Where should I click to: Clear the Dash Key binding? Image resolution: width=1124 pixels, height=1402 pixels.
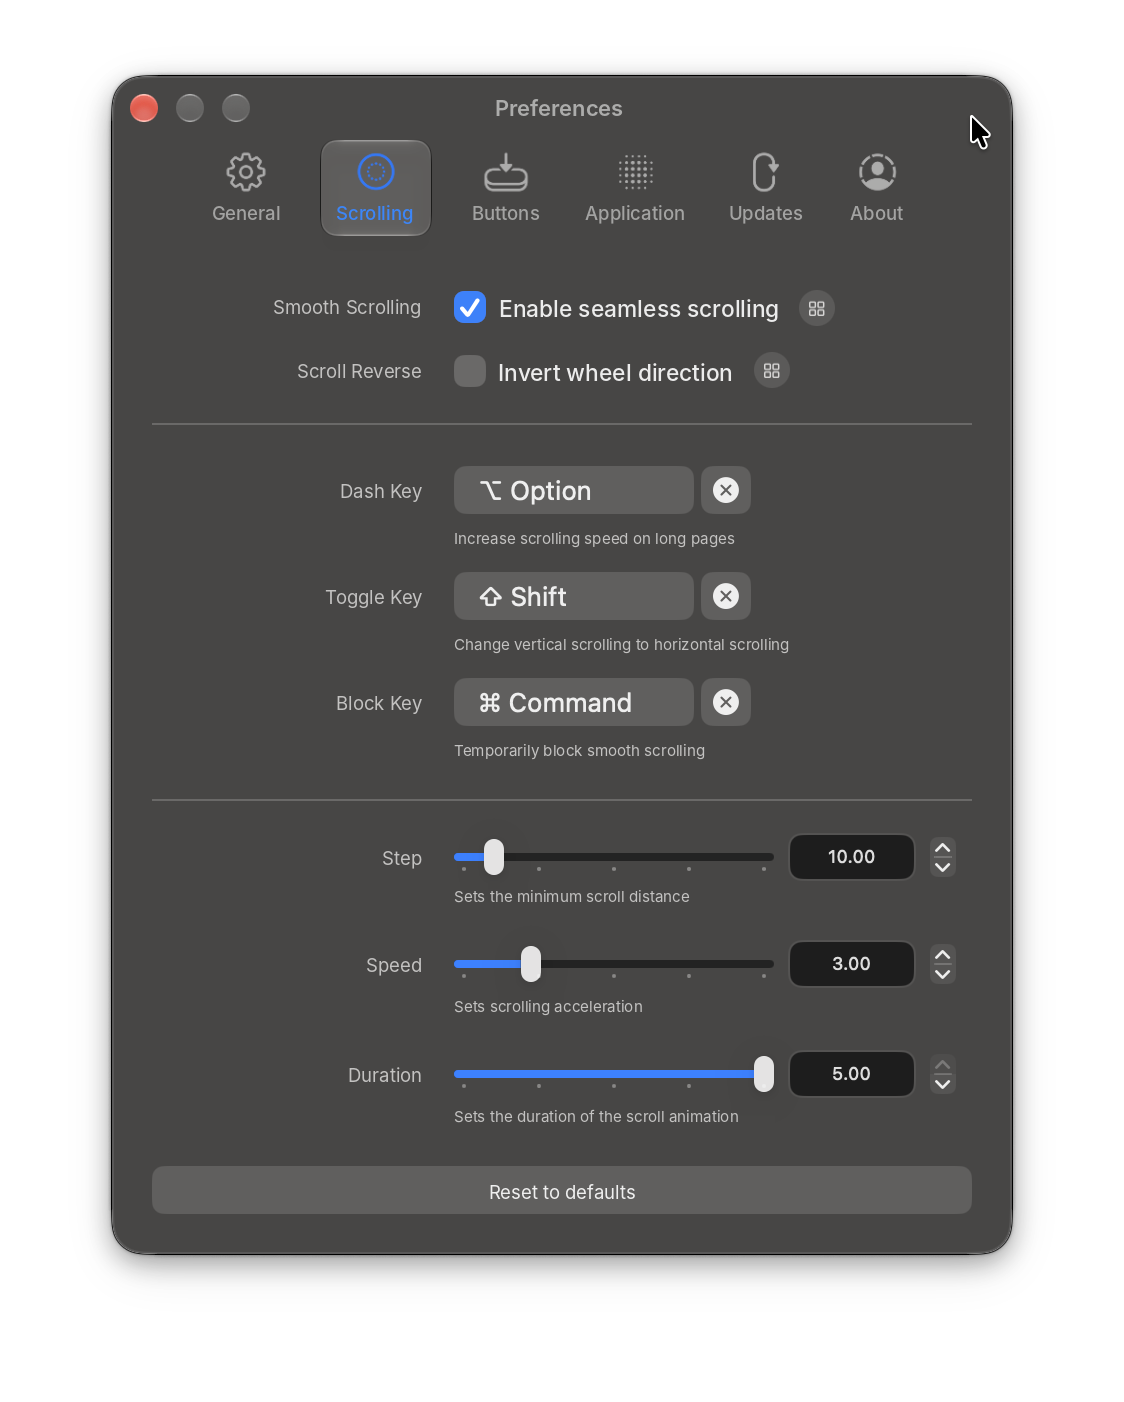click(726, 490)
